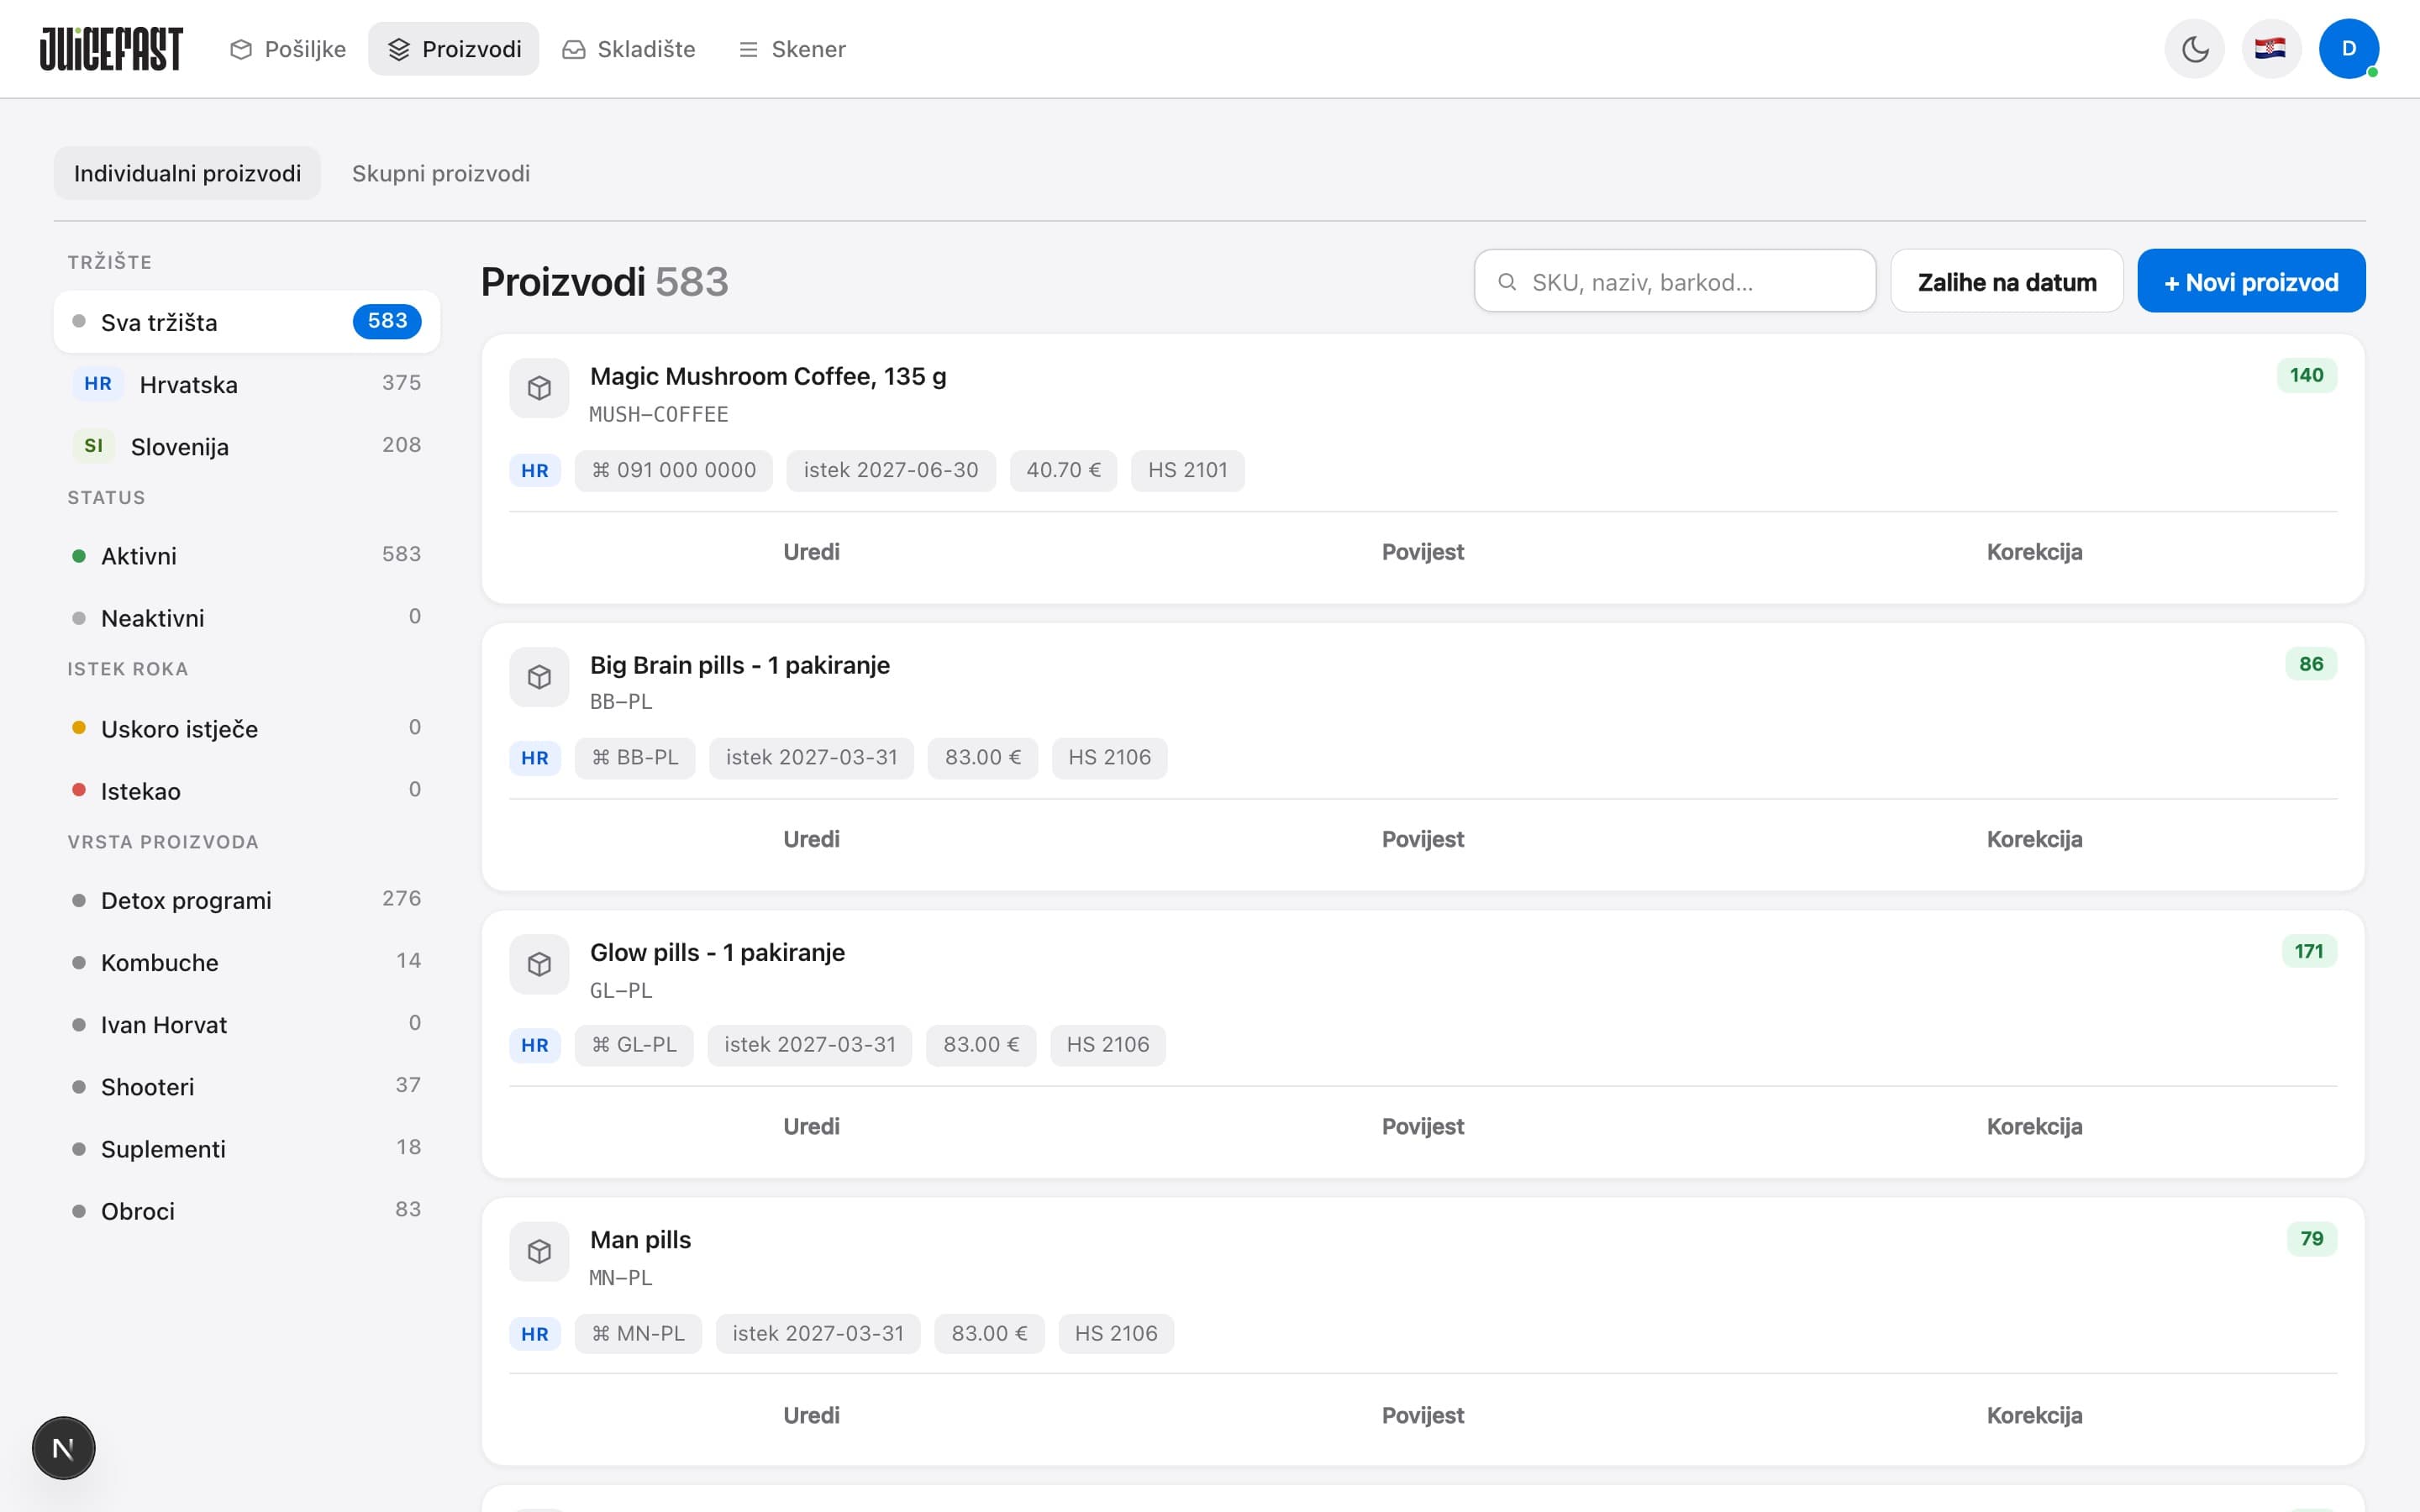
Task: Open the Pošiljke section
Action: [x=288, y=49]
